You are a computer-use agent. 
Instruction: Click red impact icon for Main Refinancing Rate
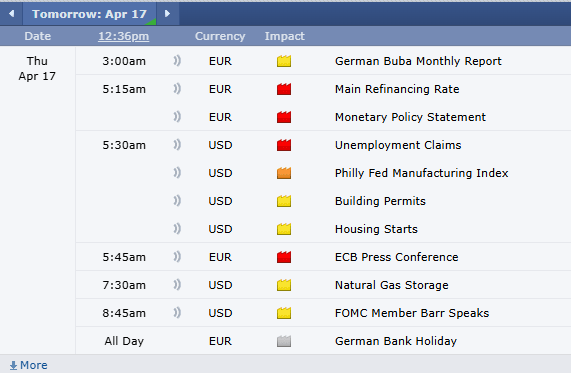tap(284, 89)
